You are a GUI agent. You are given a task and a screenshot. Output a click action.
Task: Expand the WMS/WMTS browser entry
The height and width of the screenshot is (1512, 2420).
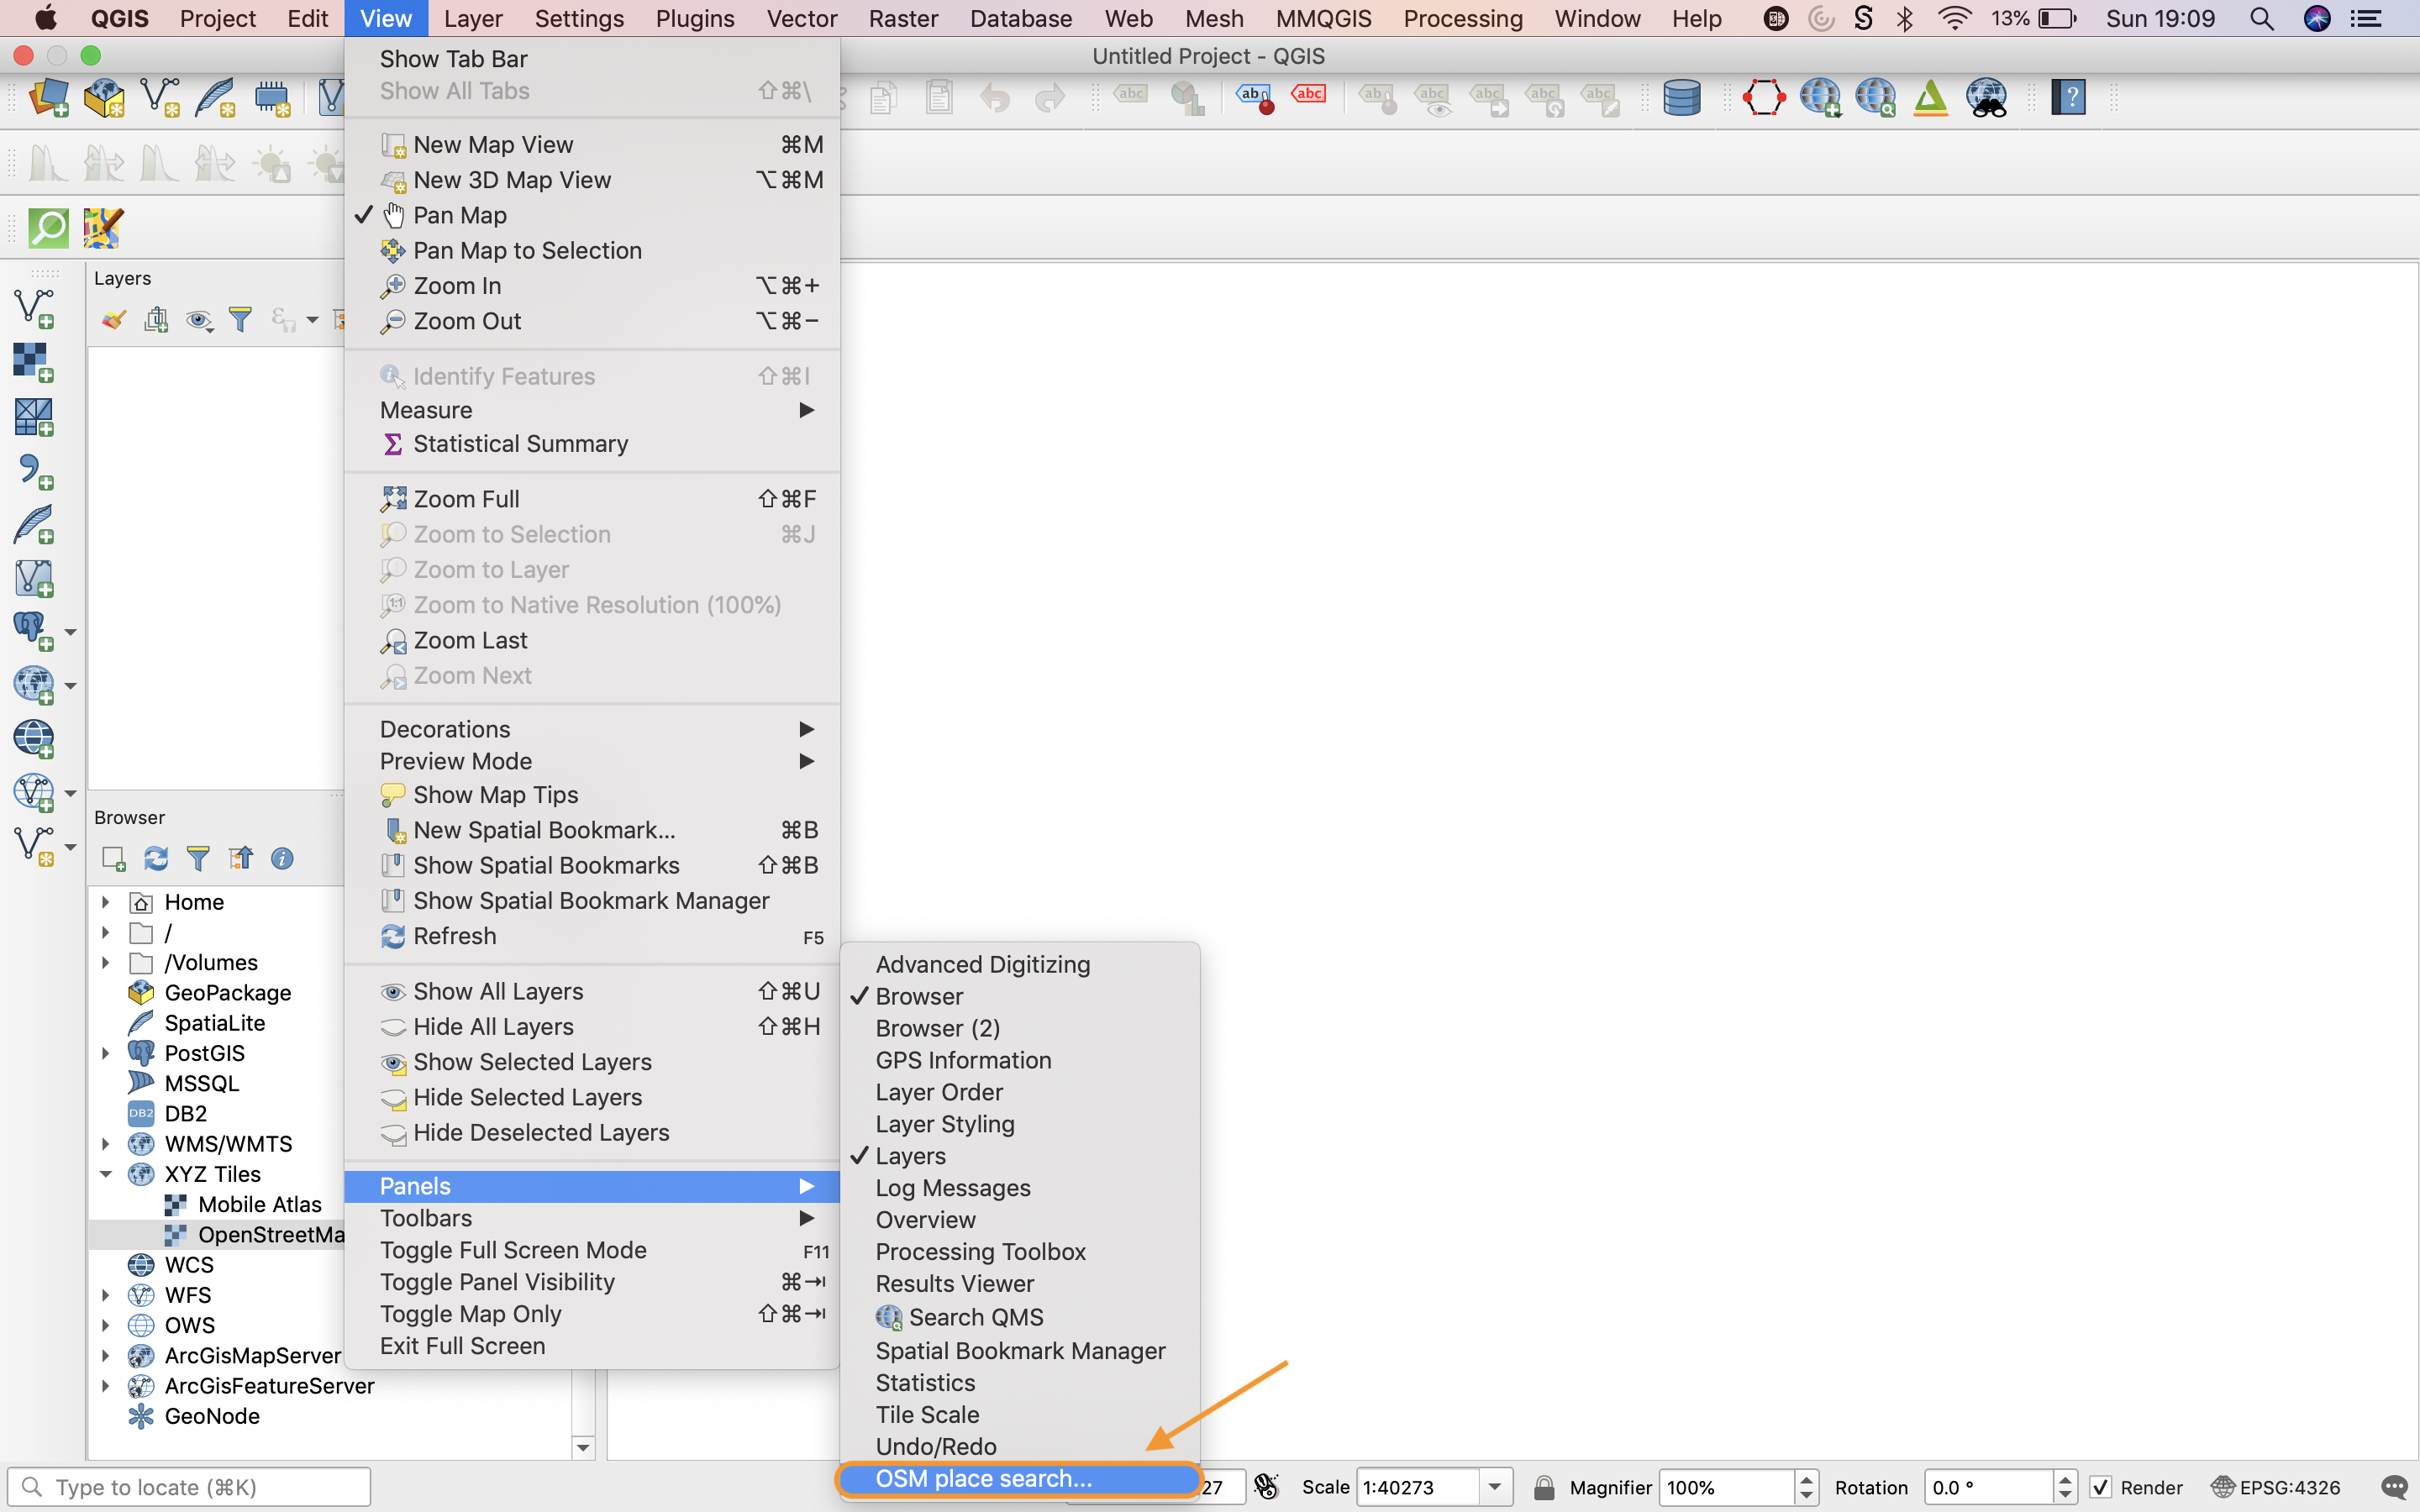106,1143
